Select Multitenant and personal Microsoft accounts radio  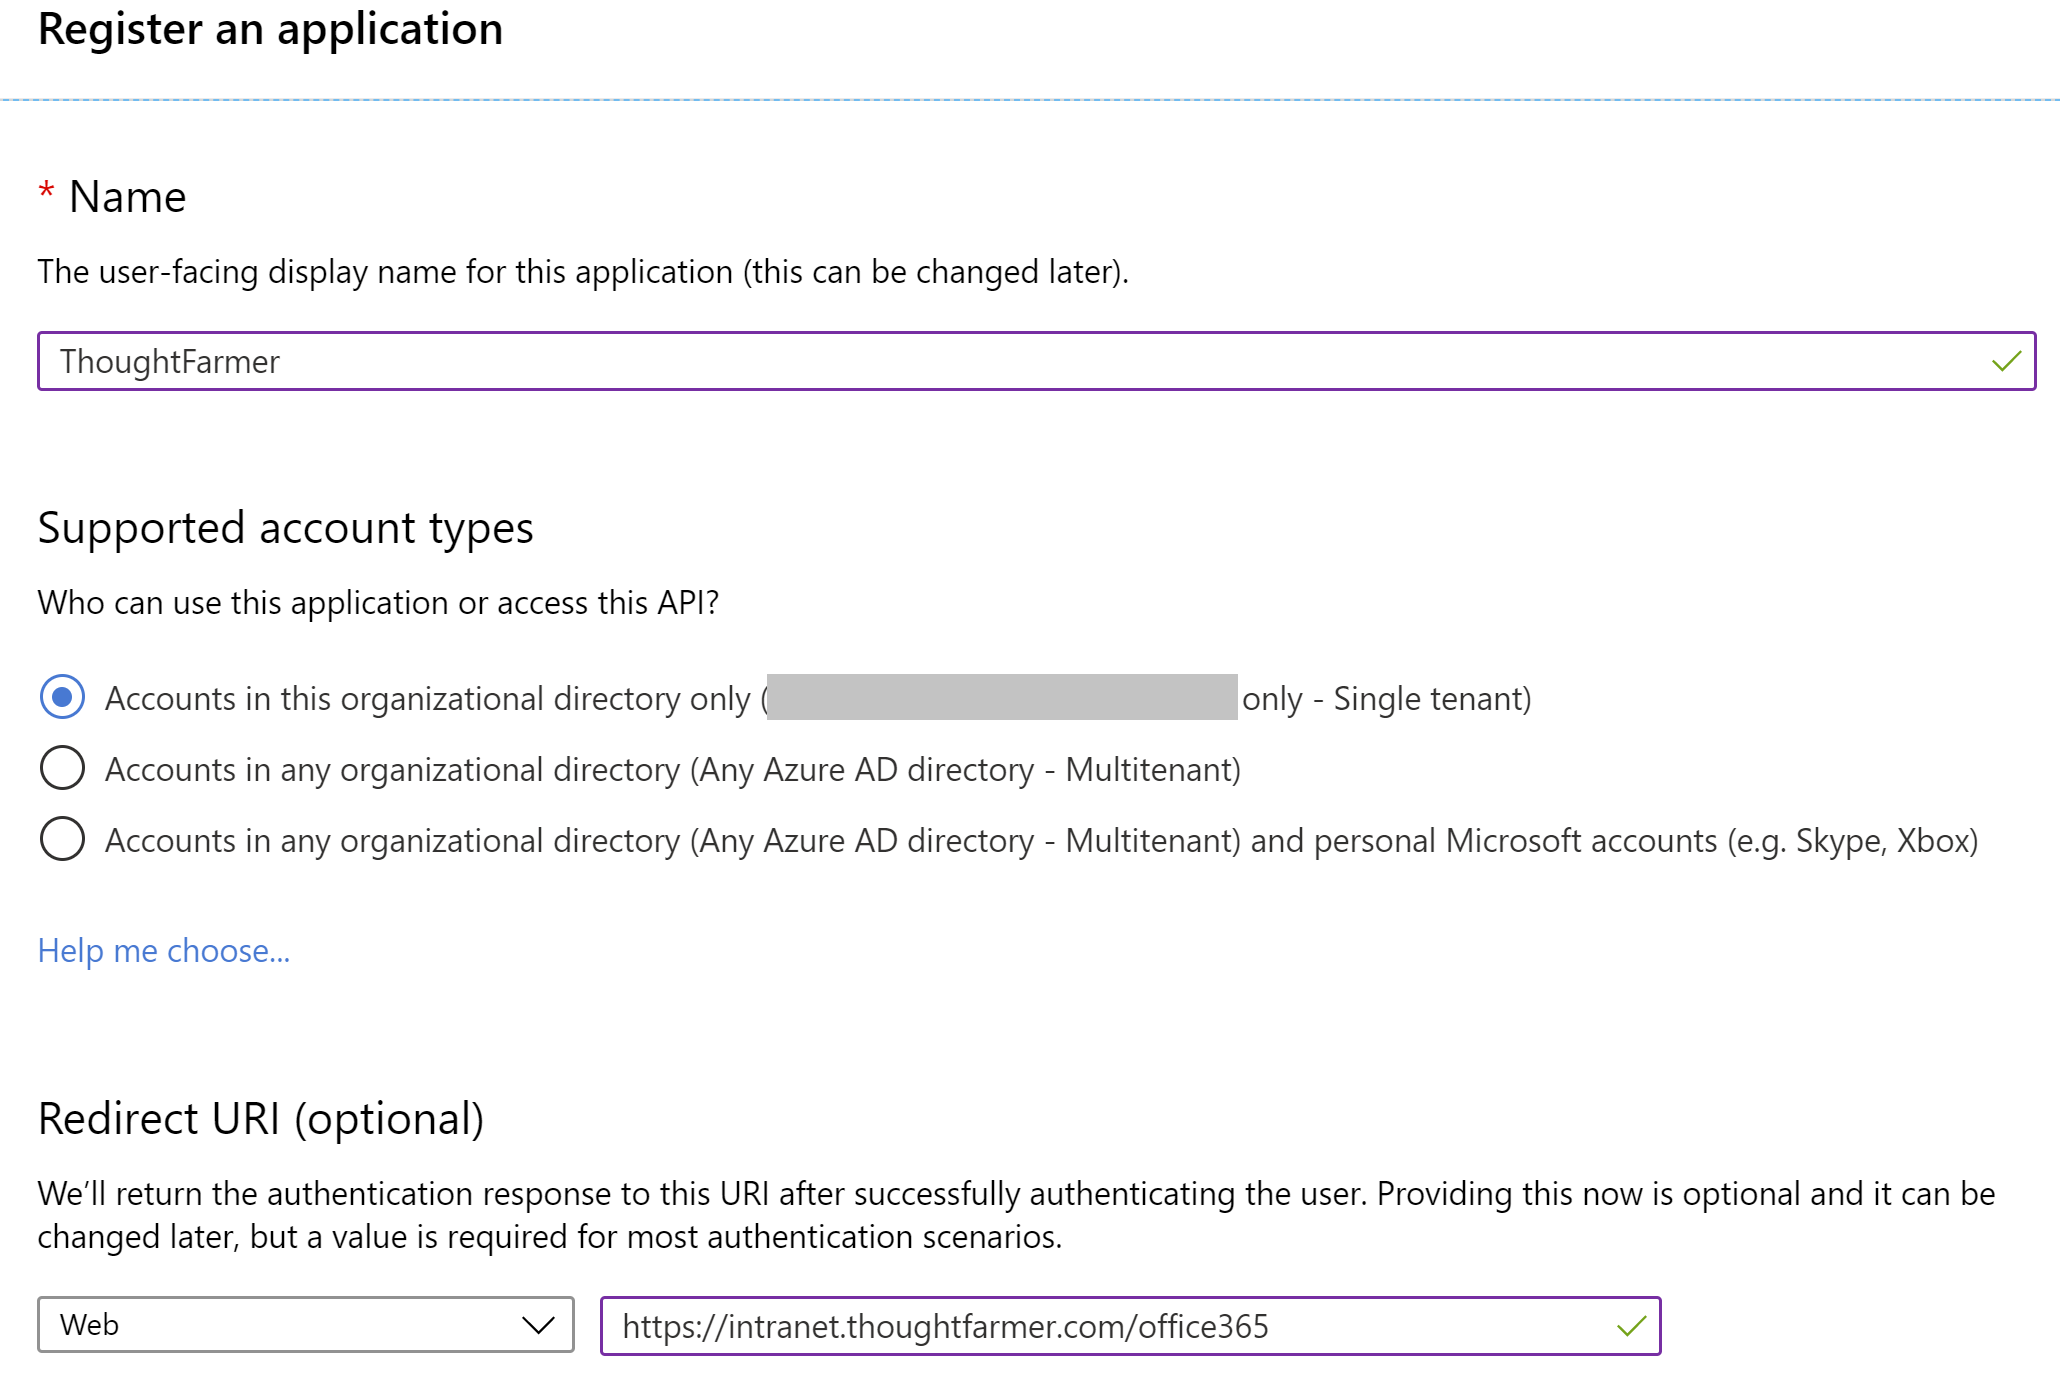(x=62, y=839)
